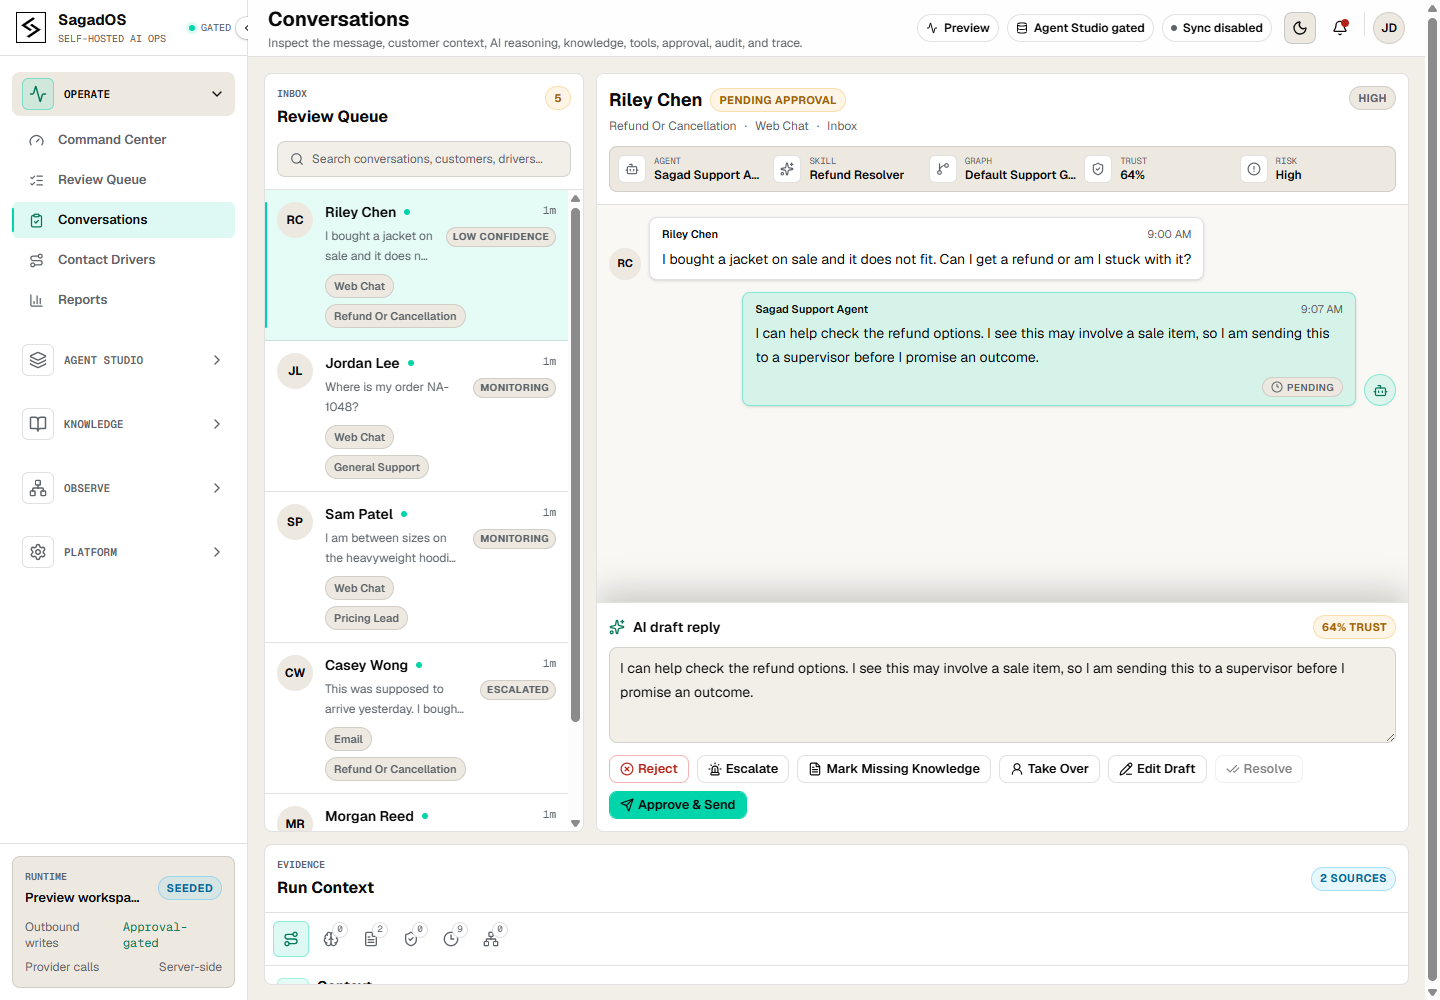1440x1000 pixels.
Task: Focus the conversation search field
Action: [x=424, y=159]
